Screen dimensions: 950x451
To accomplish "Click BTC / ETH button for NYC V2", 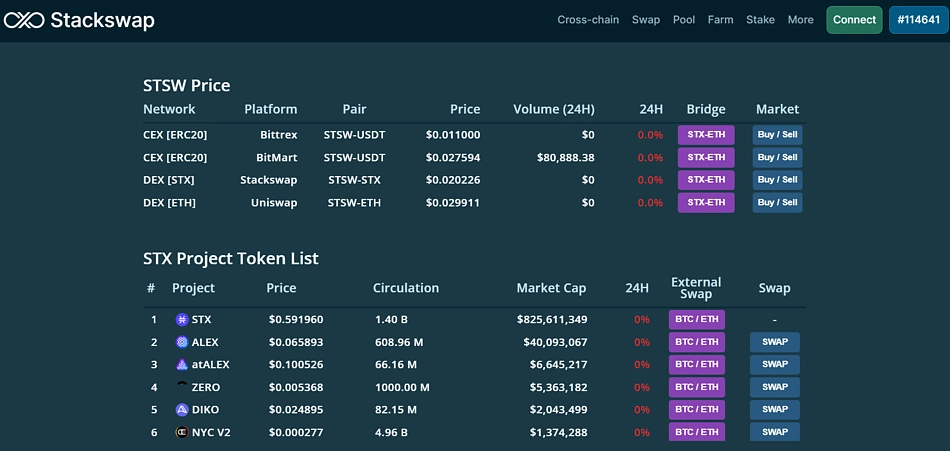I will pyautogui.click(x=697, y=432).
